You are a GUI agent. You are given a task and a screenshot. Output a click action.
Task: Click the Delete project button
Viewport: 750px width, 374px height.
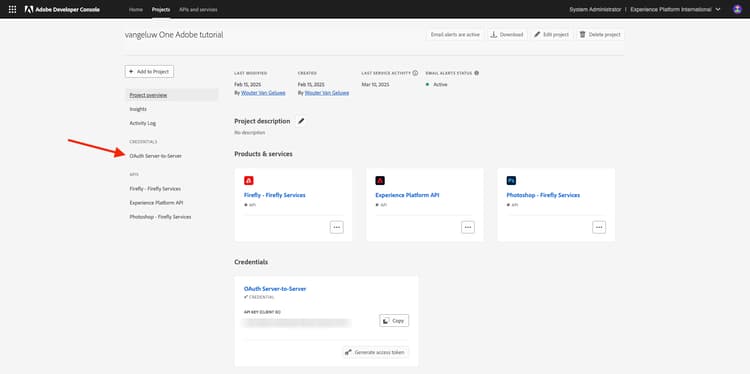pyautogui.click(x=600, y=34)
